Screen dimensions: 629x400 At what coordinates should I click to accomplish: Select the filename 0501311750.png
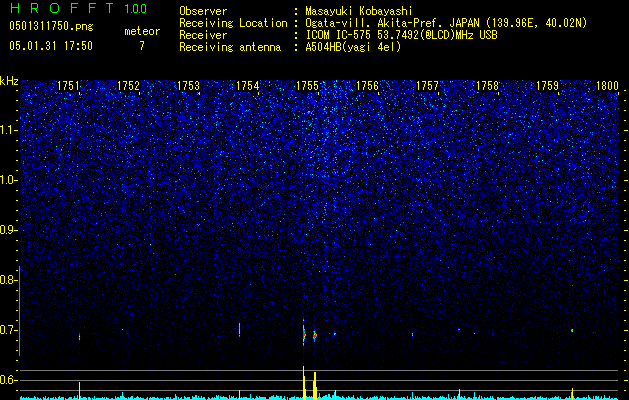51,26
